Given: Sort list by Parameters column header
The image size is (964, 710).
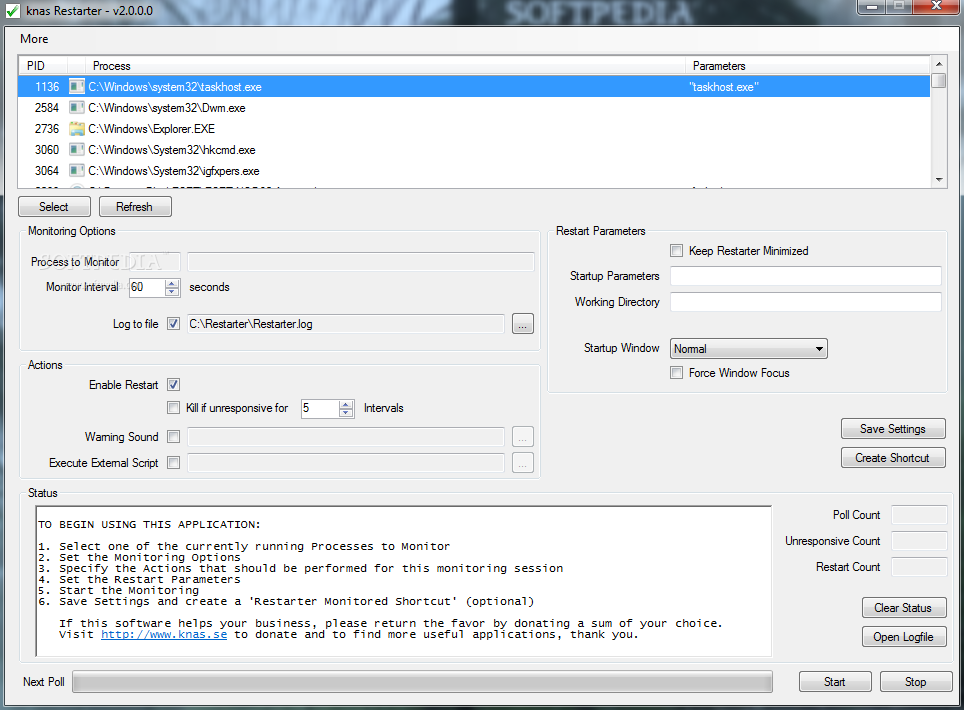Looking at the screenshot, I should pos(808,65).
